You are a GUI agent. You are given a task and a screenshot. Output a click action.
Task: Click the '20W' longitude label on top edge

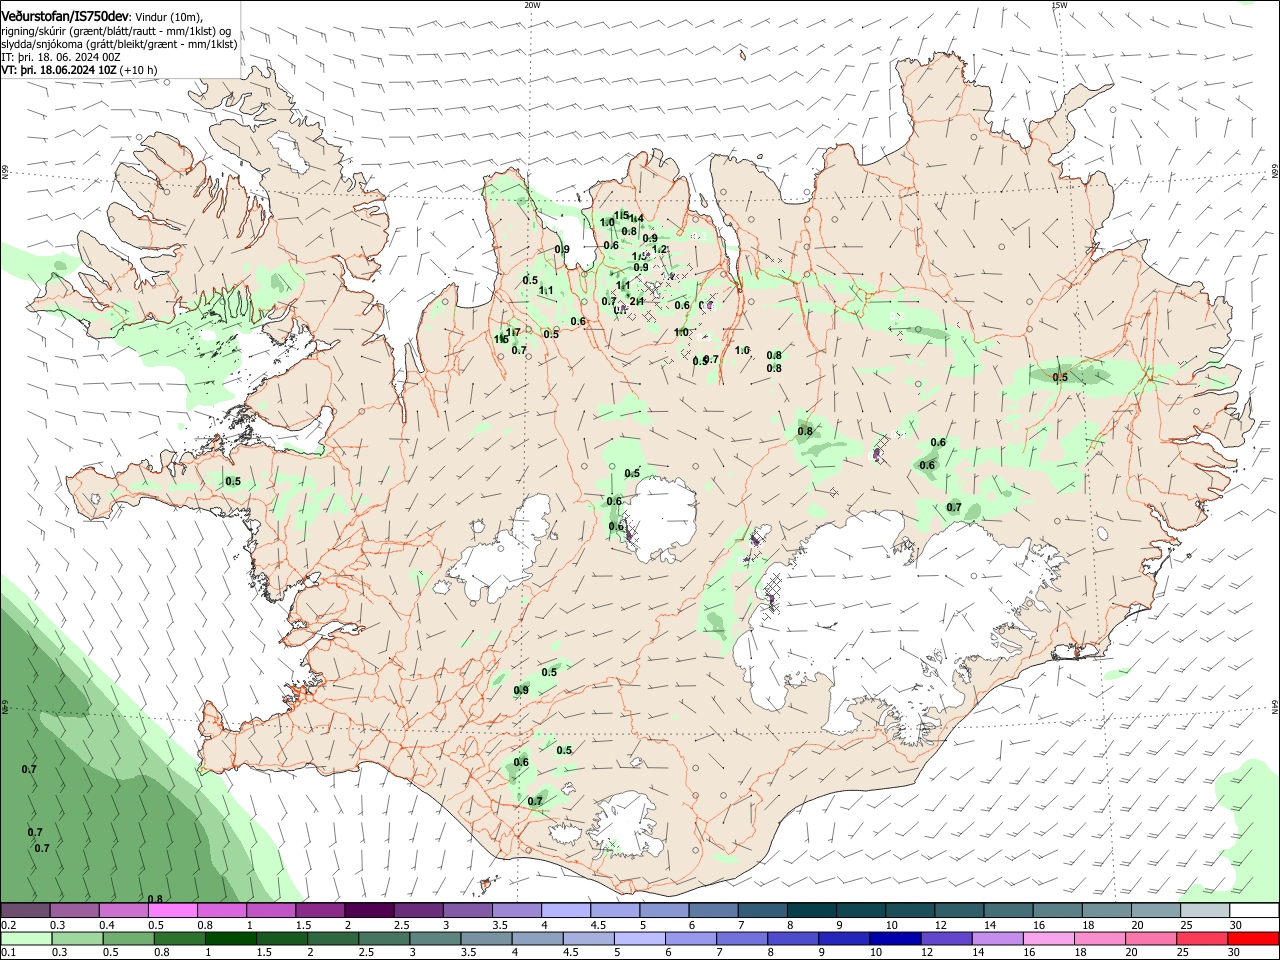point(532,5)
